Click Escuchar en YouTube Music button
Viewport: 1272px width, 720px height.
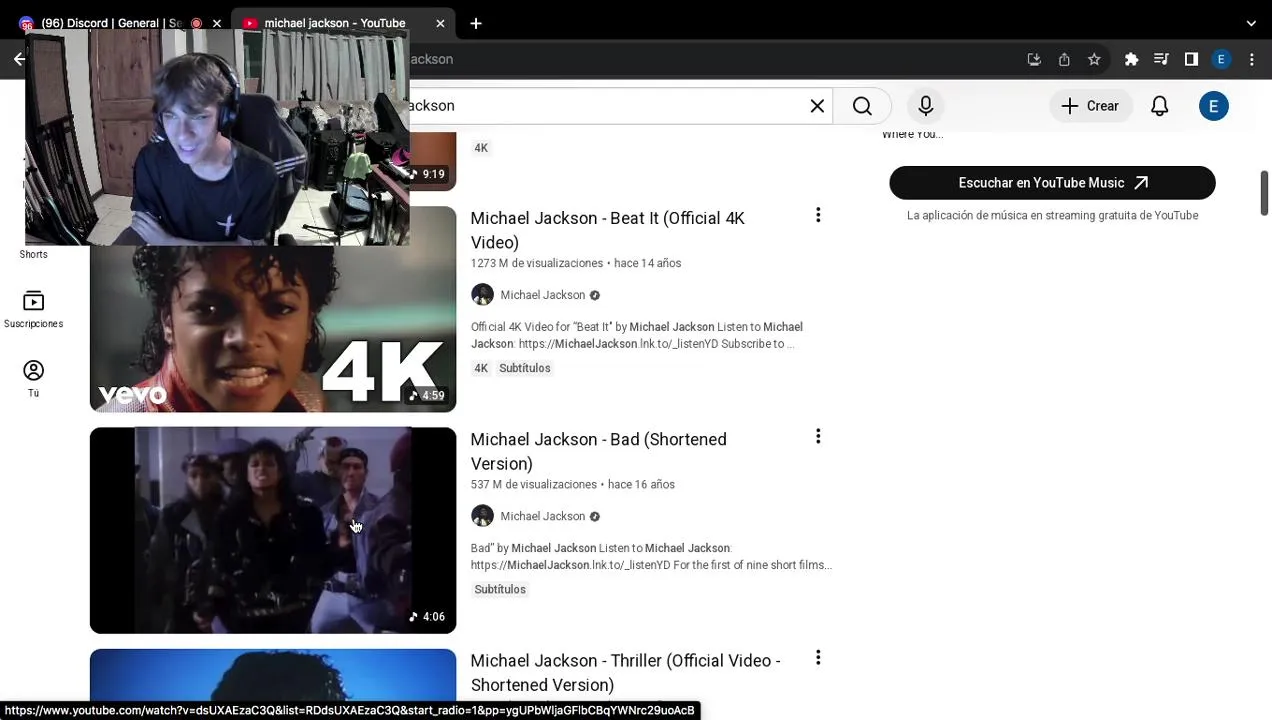[1052, 183]
